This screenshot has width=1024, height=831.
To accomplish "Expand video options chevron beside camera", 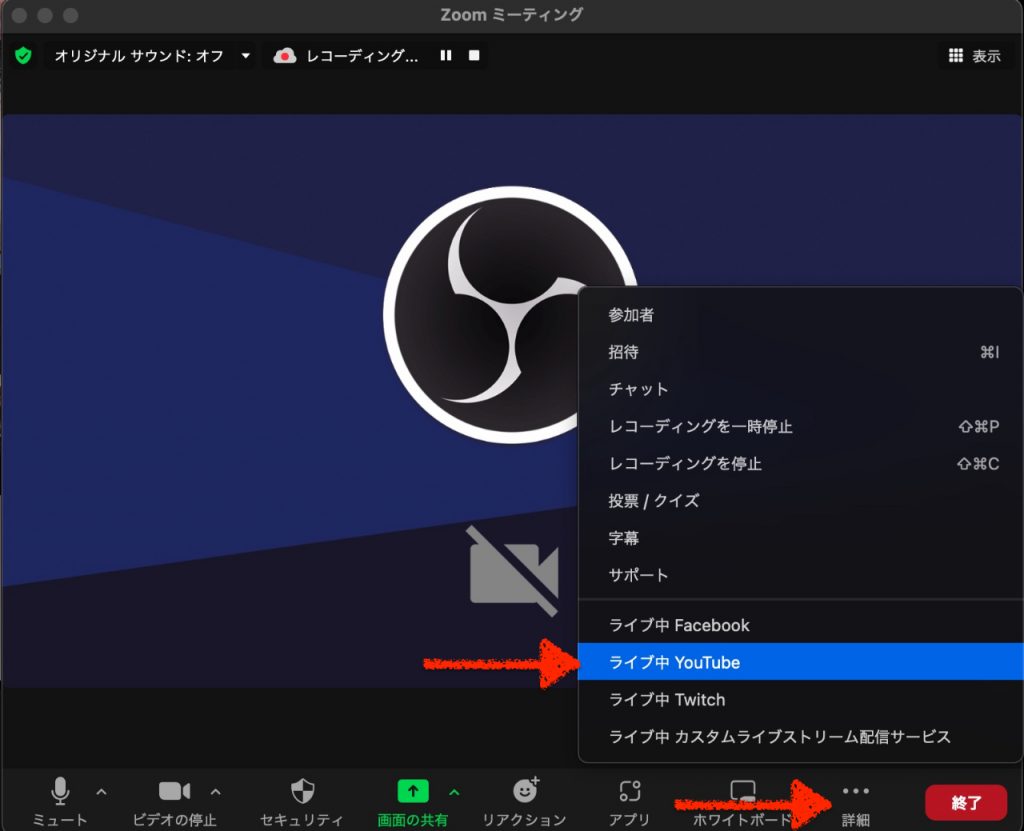I will [215, 792].
